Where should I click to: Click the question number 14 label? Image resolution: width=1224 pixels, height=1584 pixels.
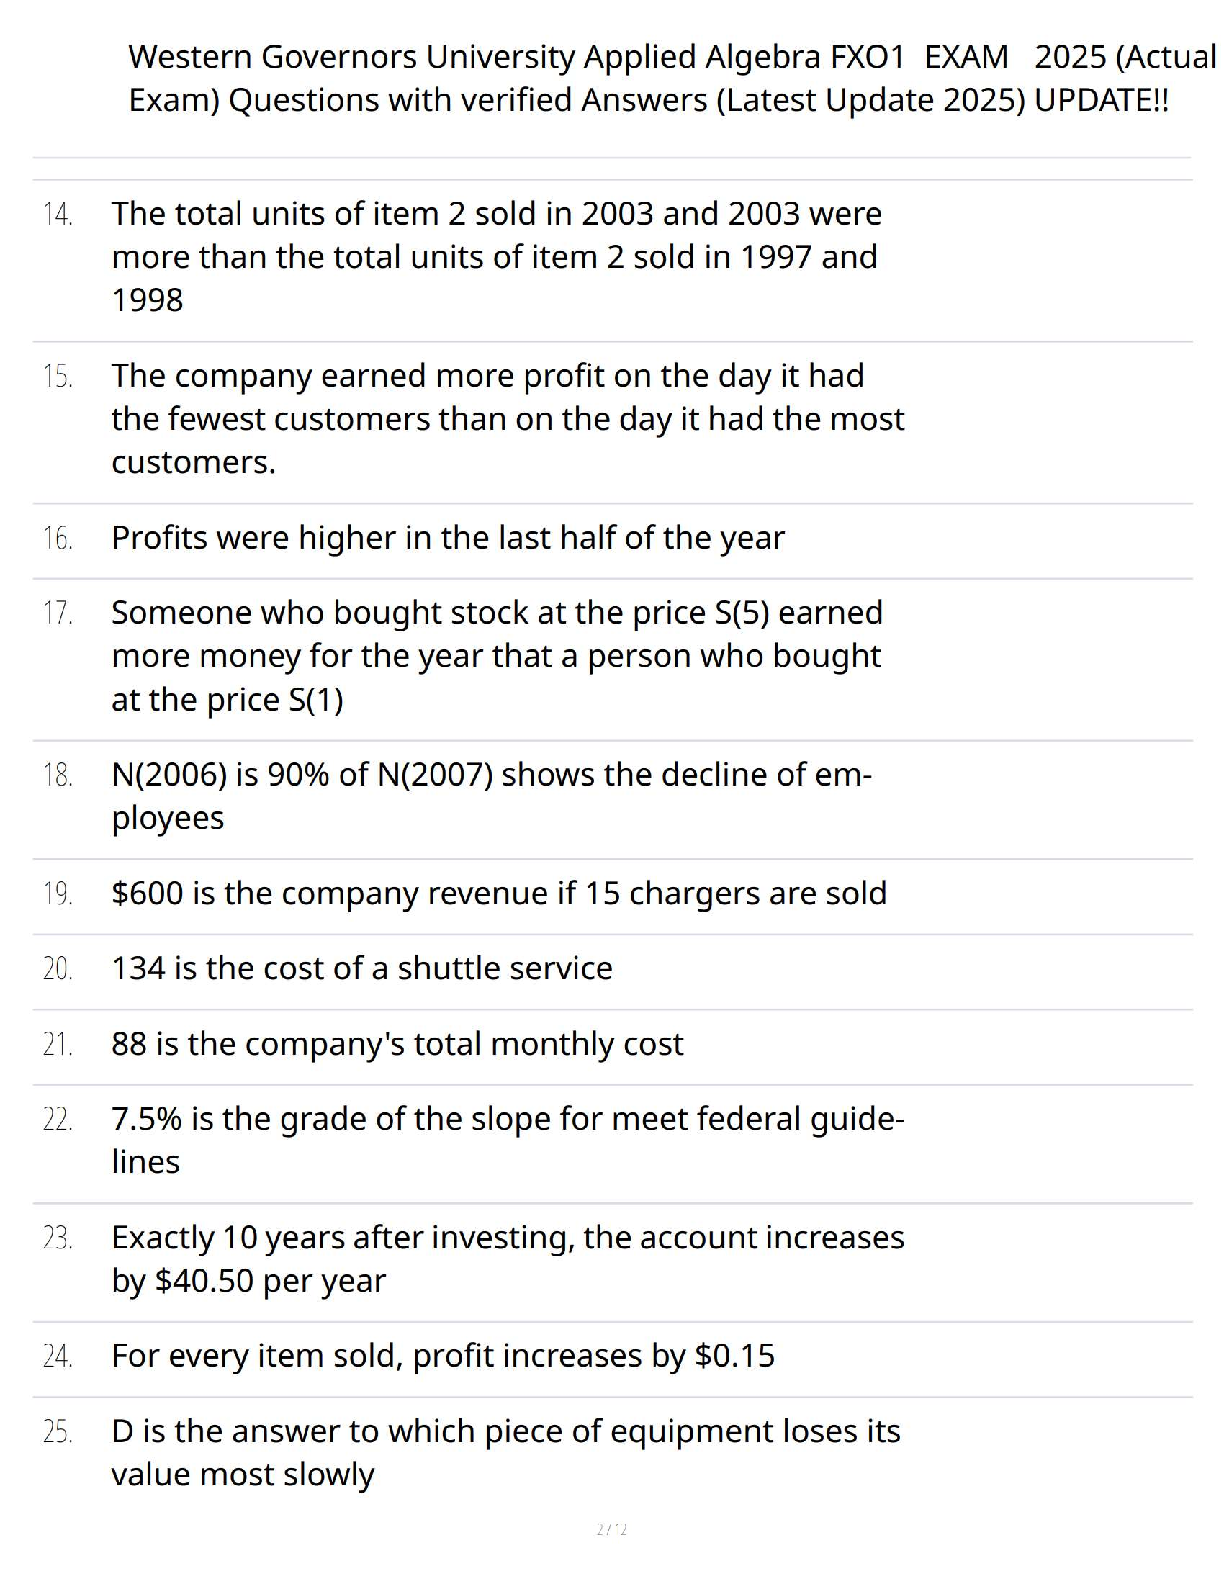(58, 214)
